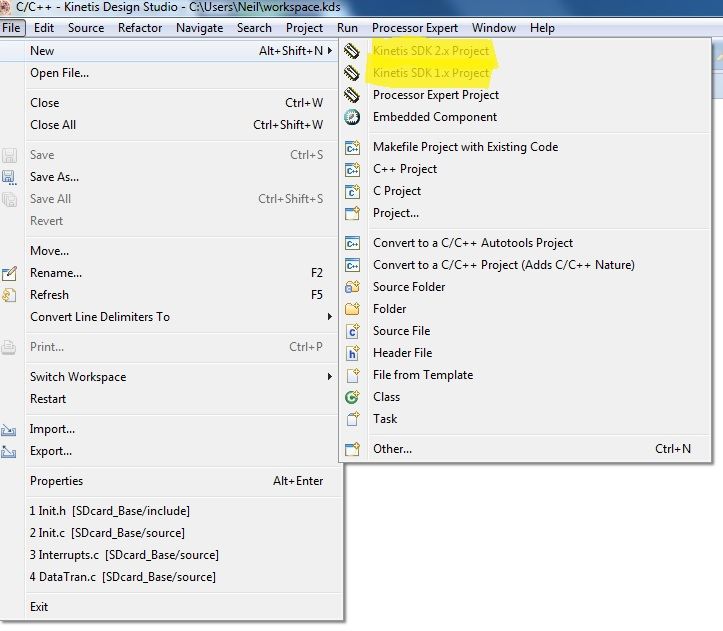The image size is (723, 631).
Task: Open the Help menu
Action: [x=542, y=28]
